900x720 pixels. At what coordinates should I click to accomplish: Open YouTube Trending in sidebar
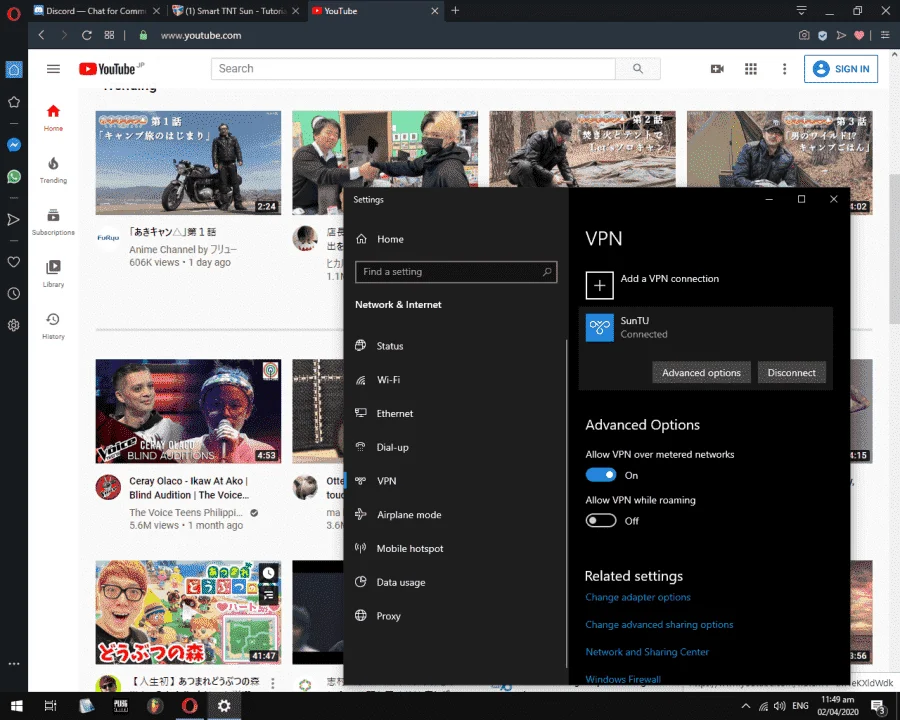pyautogui.click(x=53, y=170)
